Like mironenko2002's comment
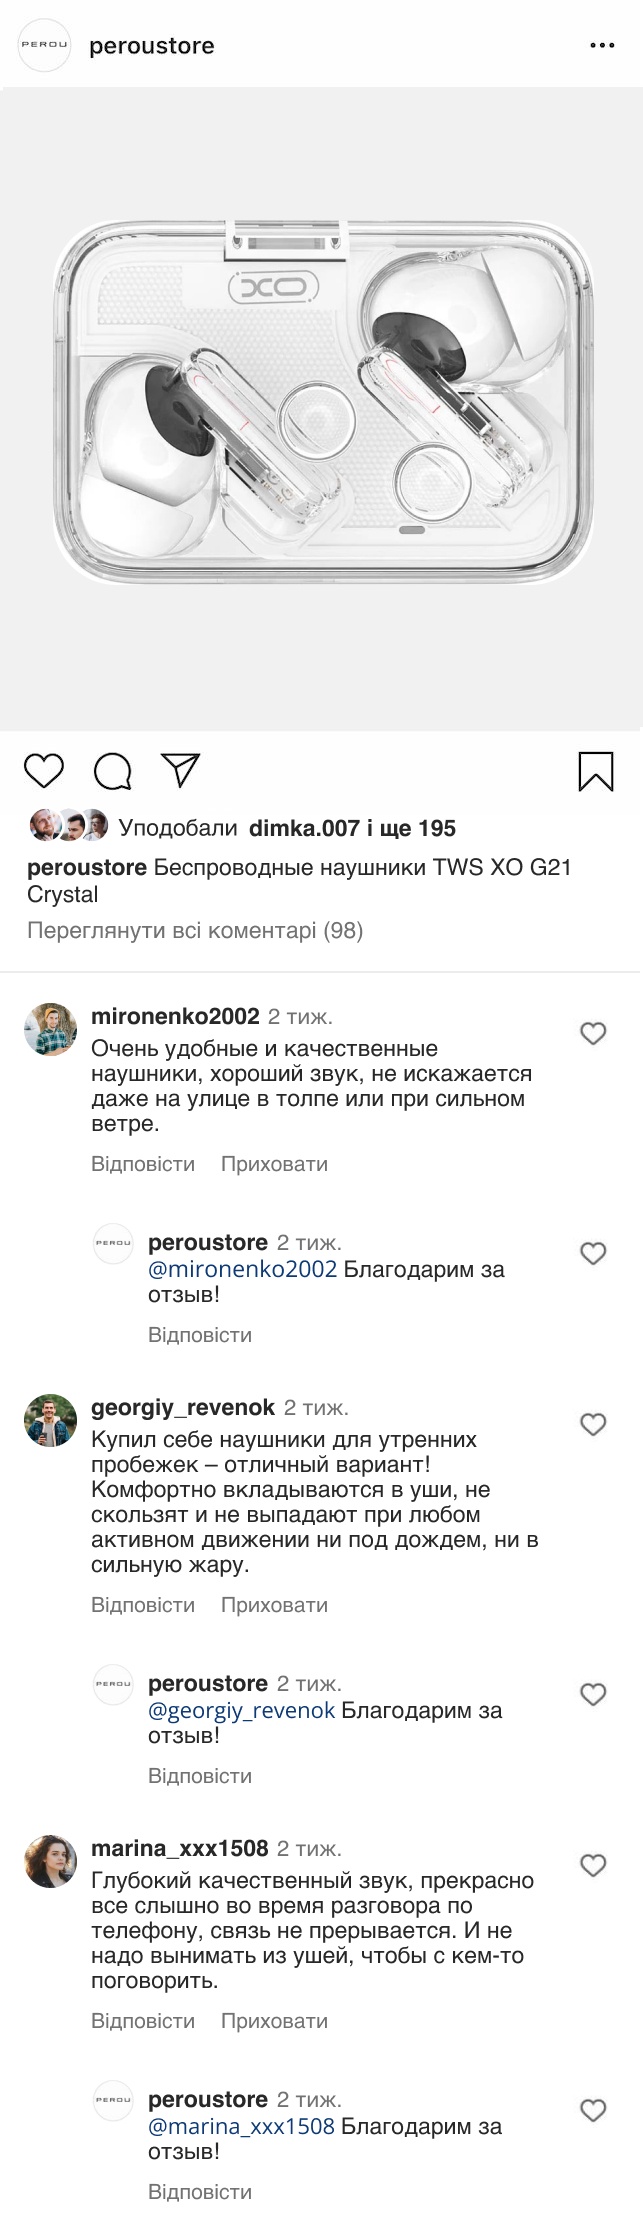This screenshot has width=643, height=2228. point(594,1033)
